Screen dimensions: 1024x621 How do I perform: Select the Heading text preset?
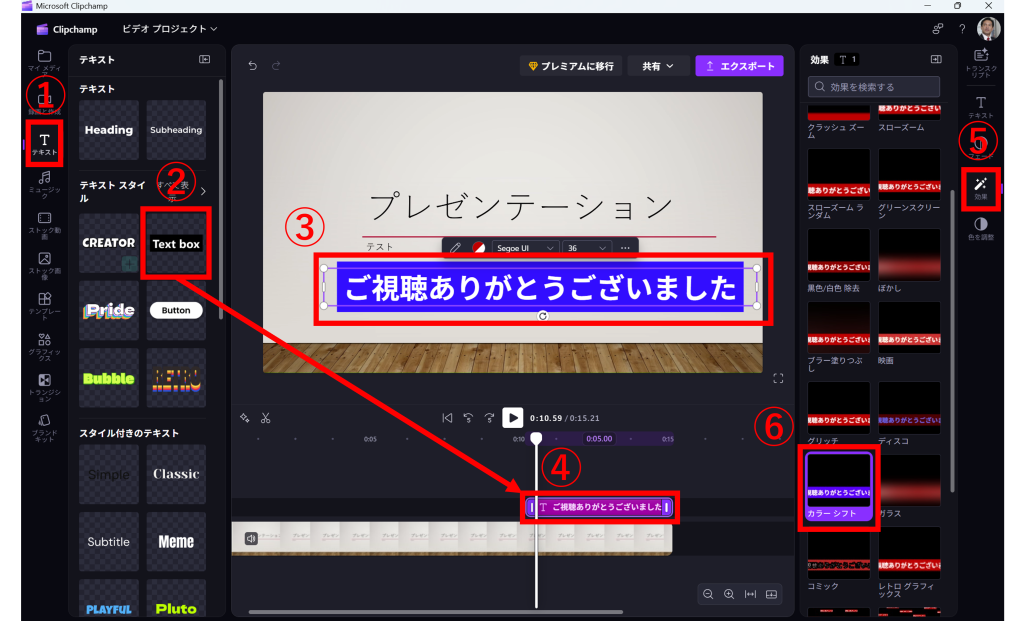pos(108,130)
